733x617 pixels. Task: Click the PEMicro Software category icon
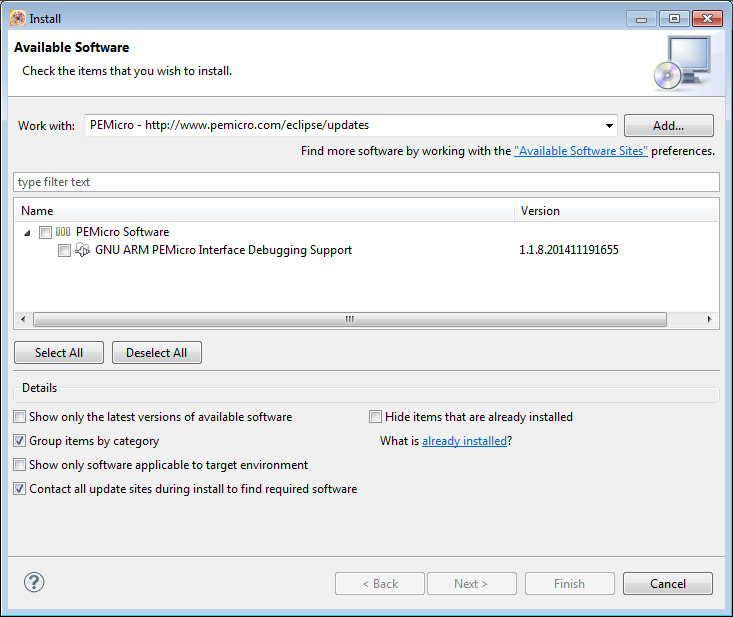(x=63, y=232)
